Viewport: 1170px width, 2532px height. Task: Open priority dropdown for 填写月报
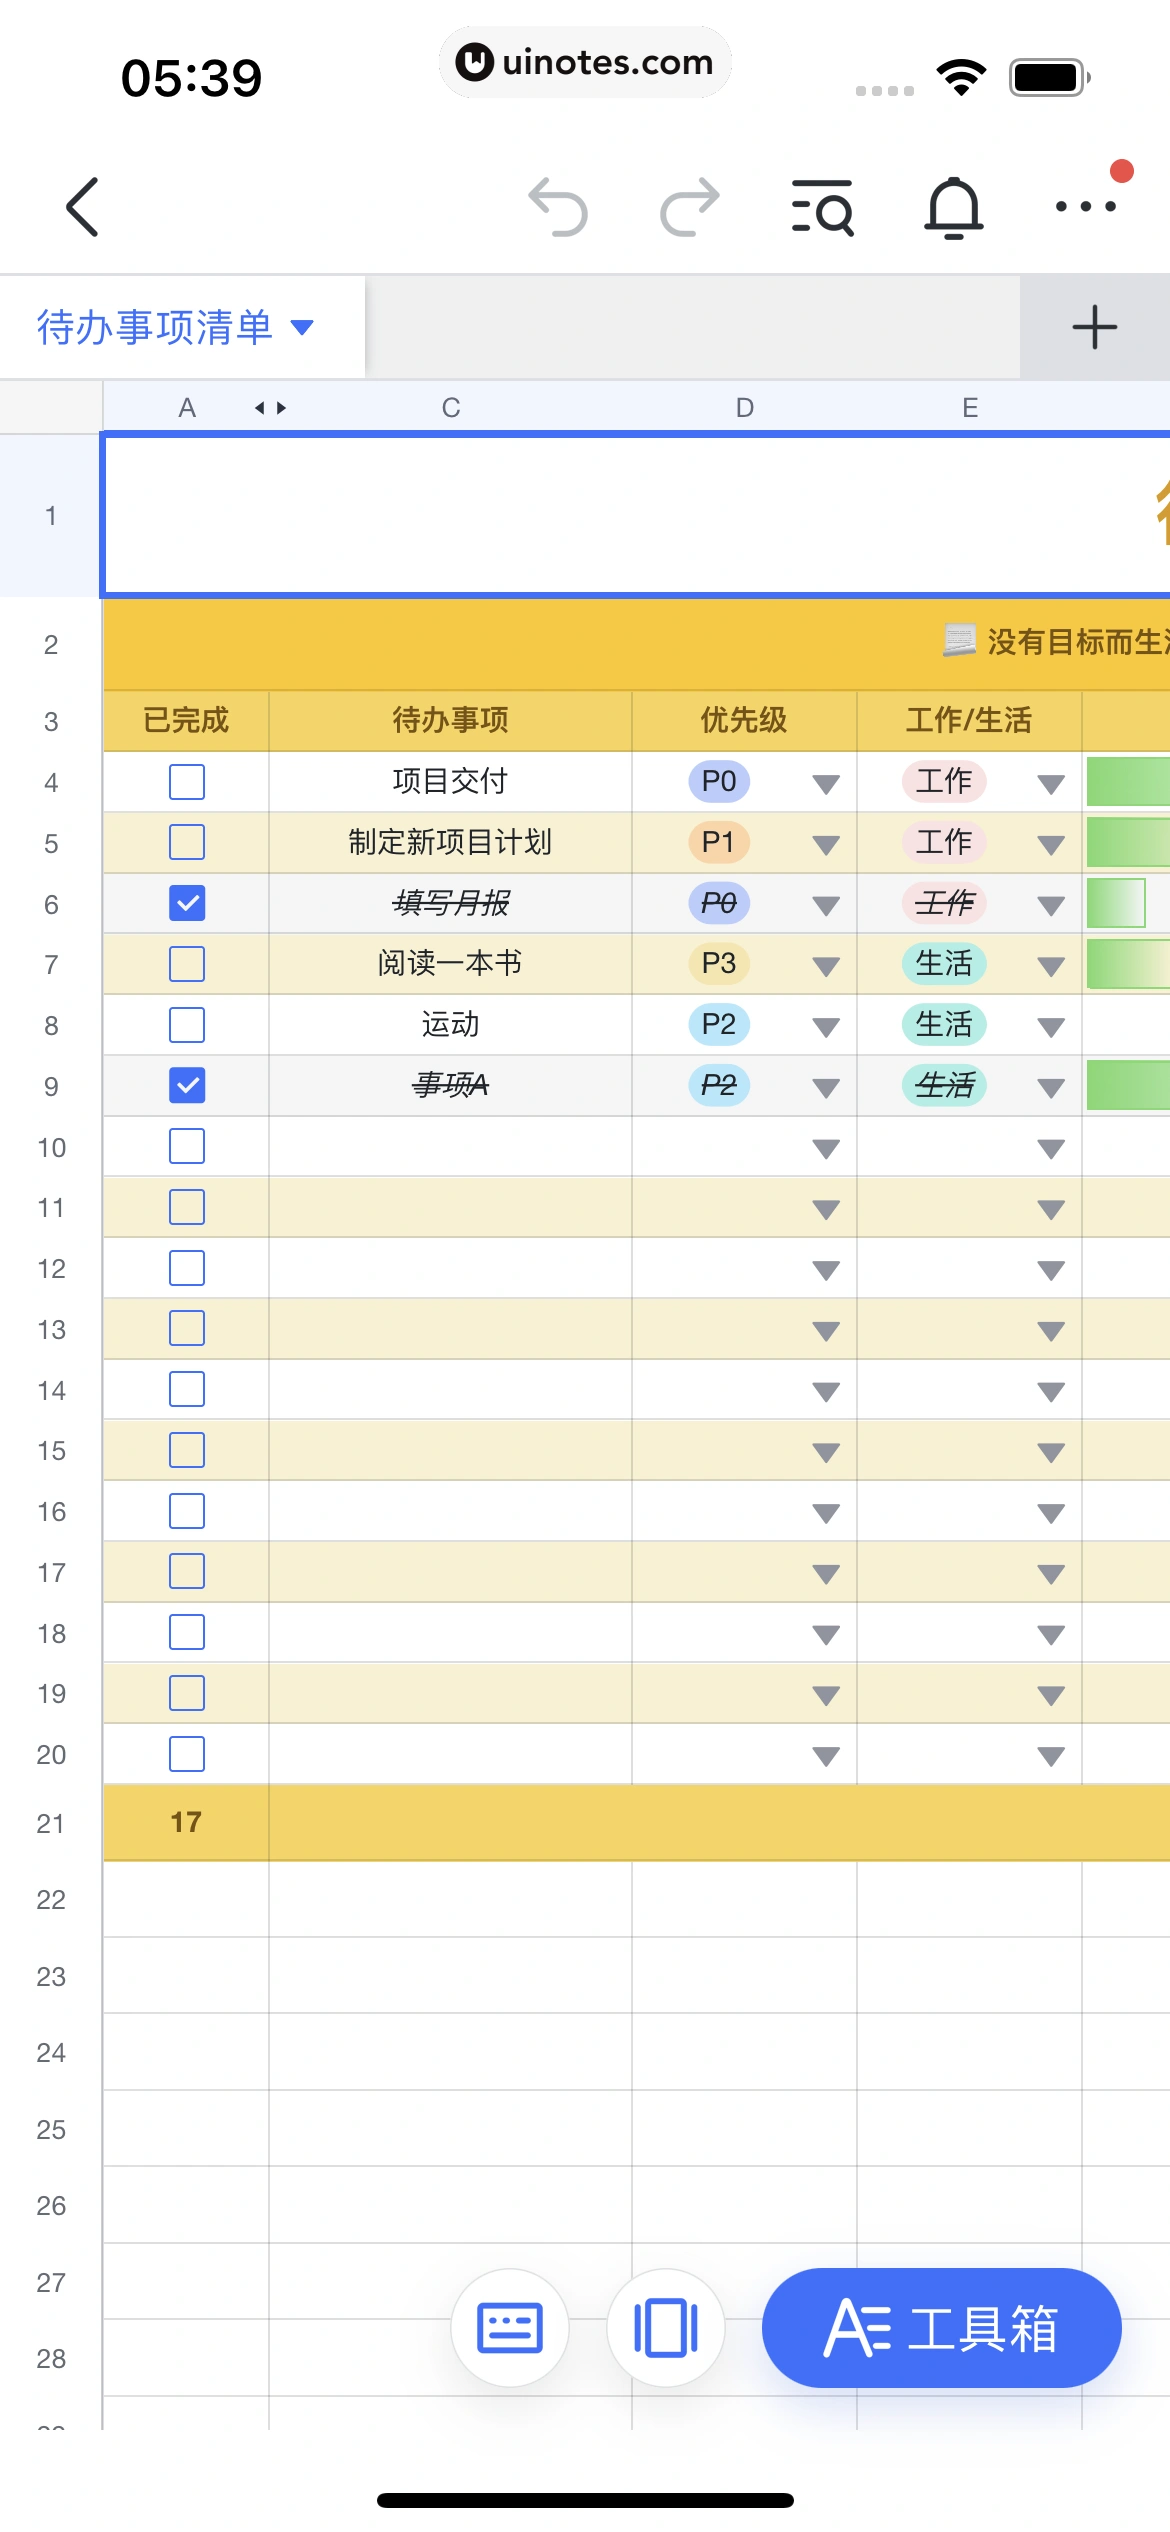(x=826, y=906)
